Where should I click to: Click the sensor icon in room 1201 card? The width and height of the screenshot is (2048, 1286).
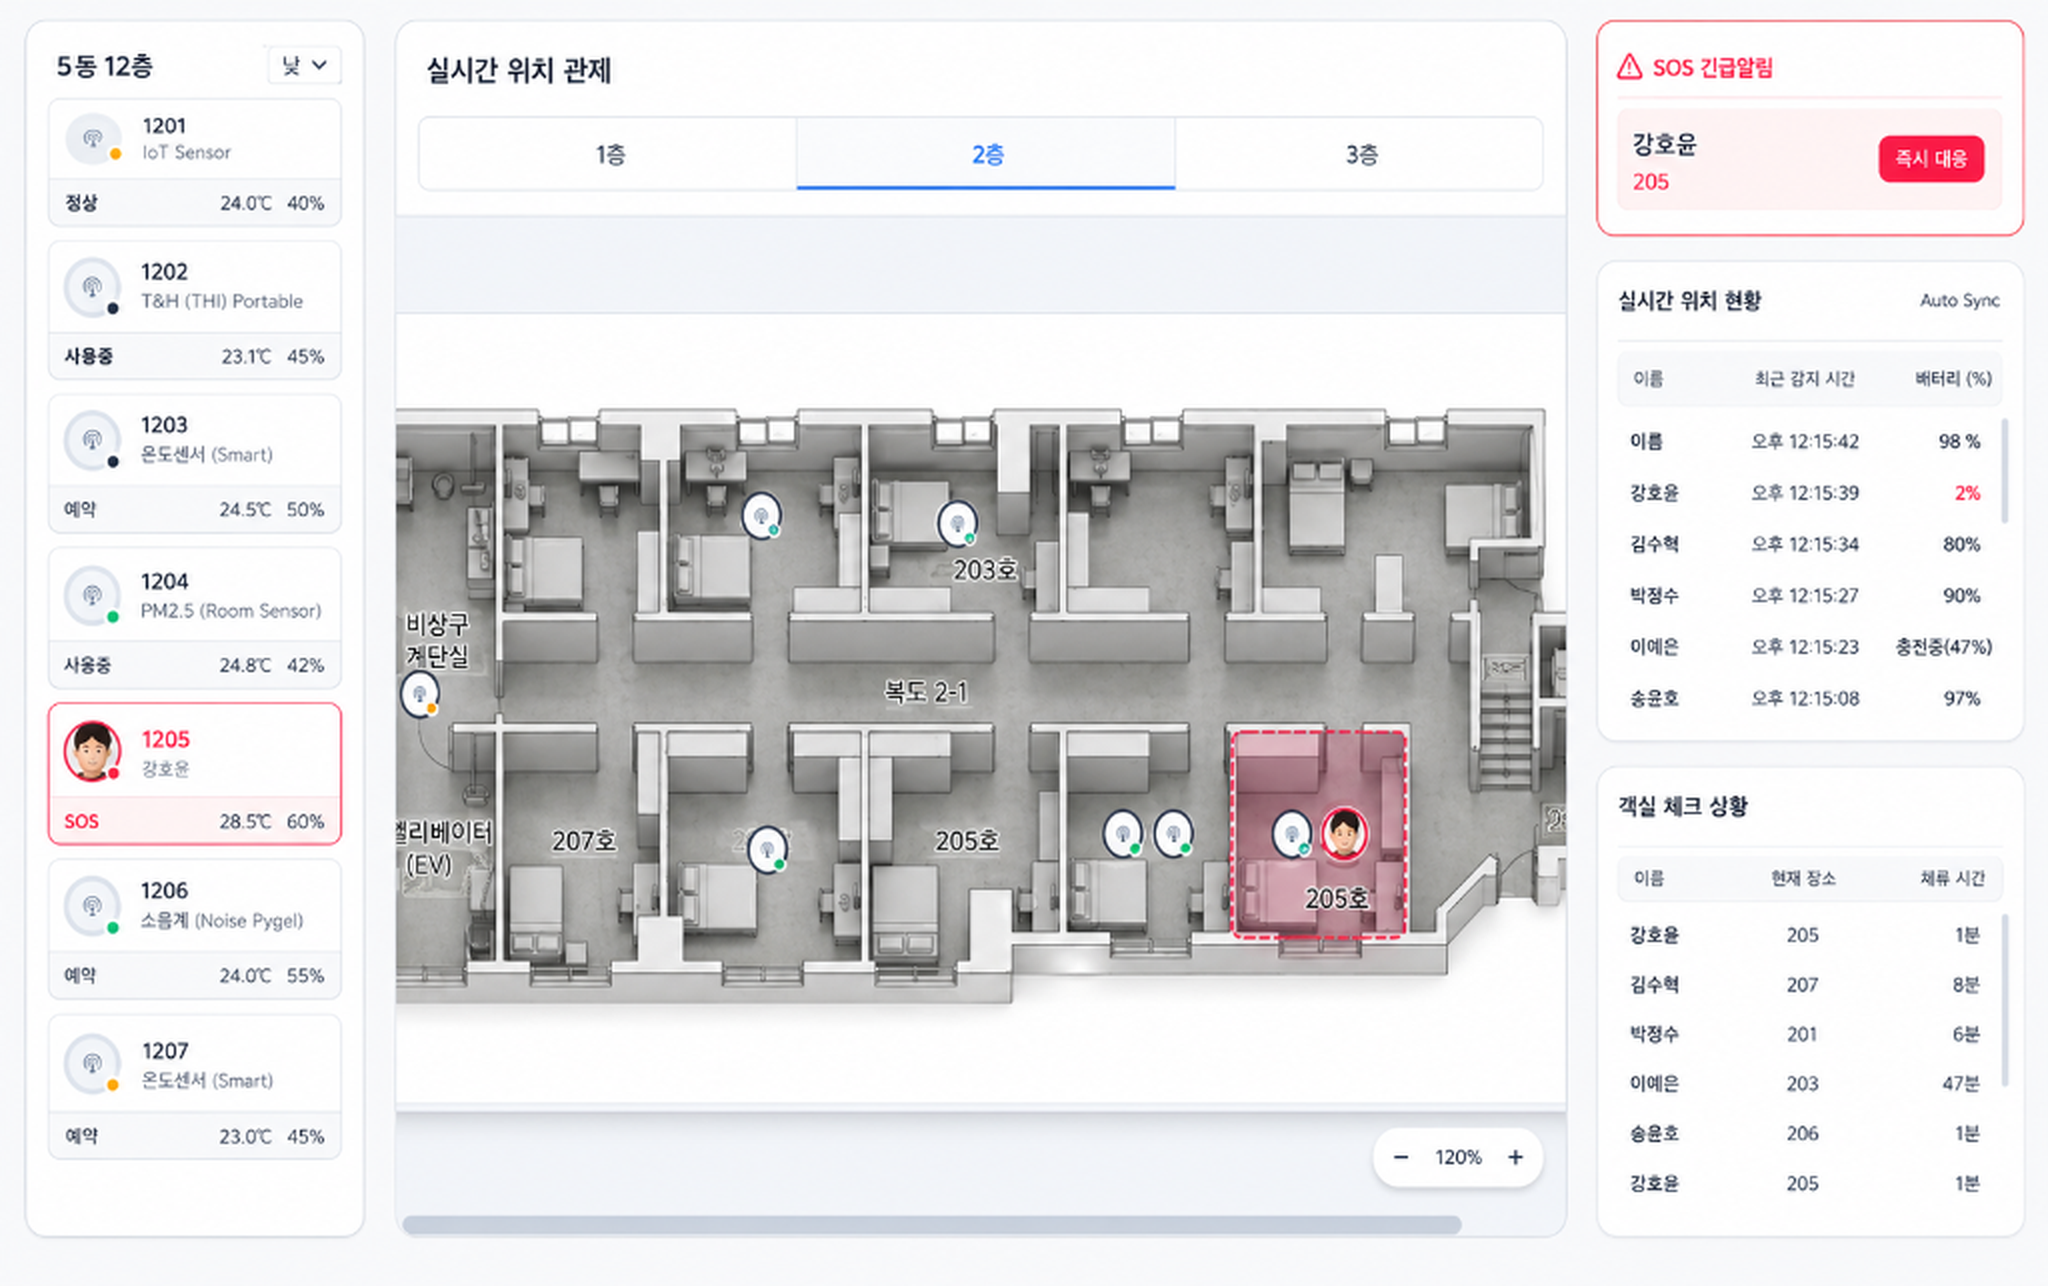[92, 139]
